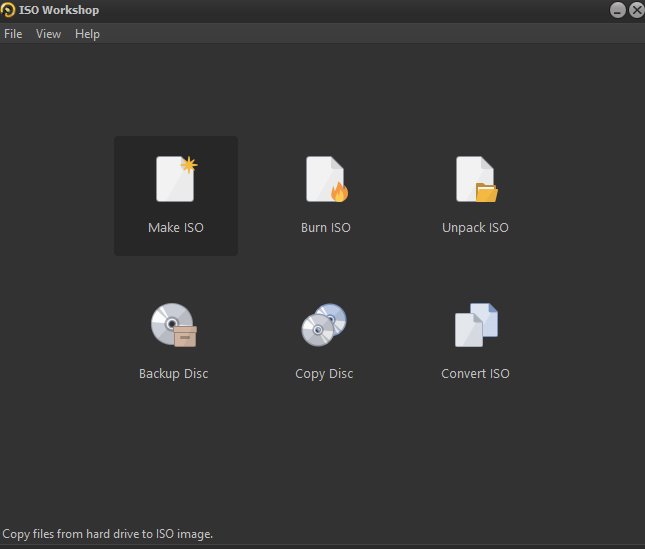The width and height of the screenshot is (645, 549).
Task: Click the Convert ISO documents icon
Action: [476, 325]
